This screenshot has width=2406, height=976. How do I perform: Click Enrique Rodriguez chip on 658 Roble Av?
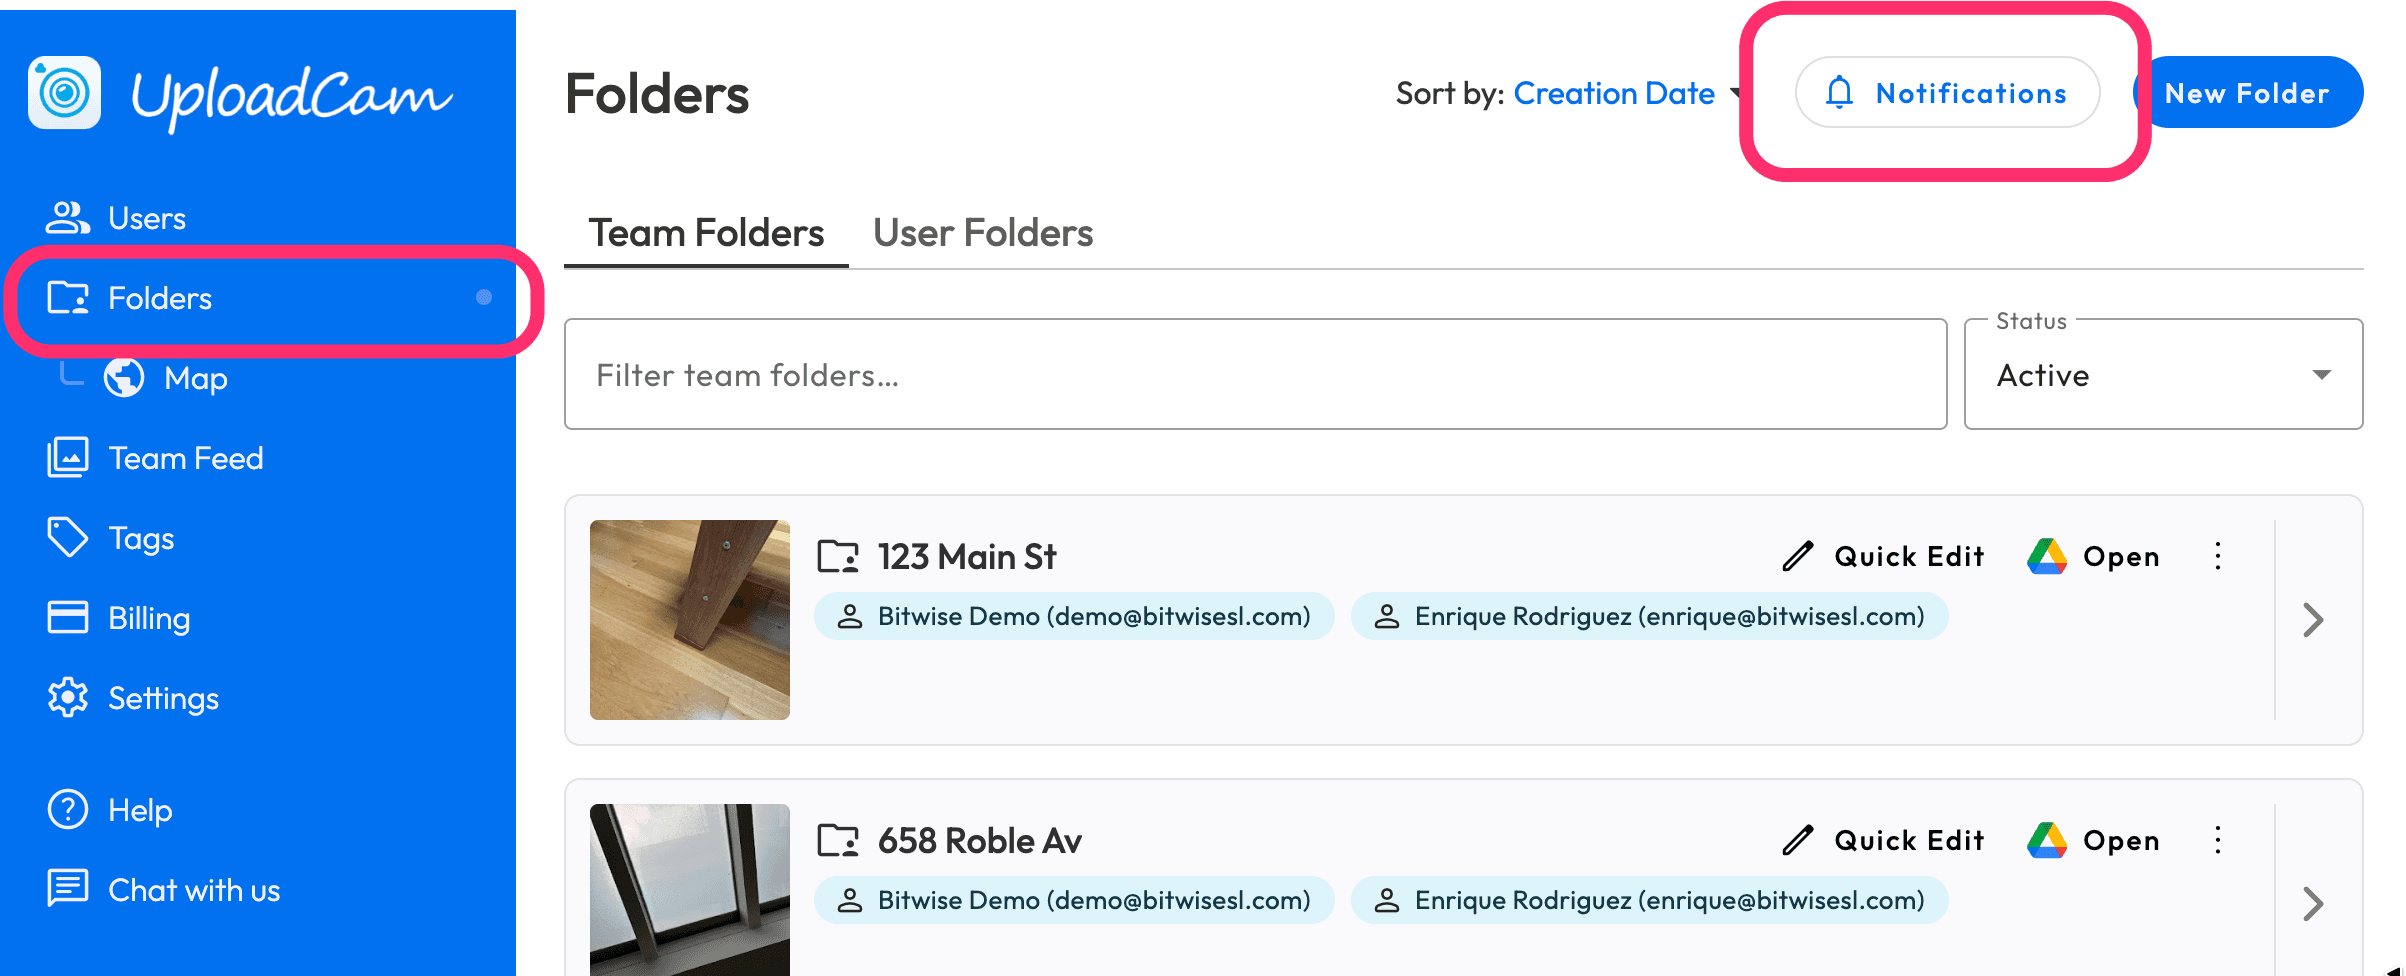tap(1649, 900)
